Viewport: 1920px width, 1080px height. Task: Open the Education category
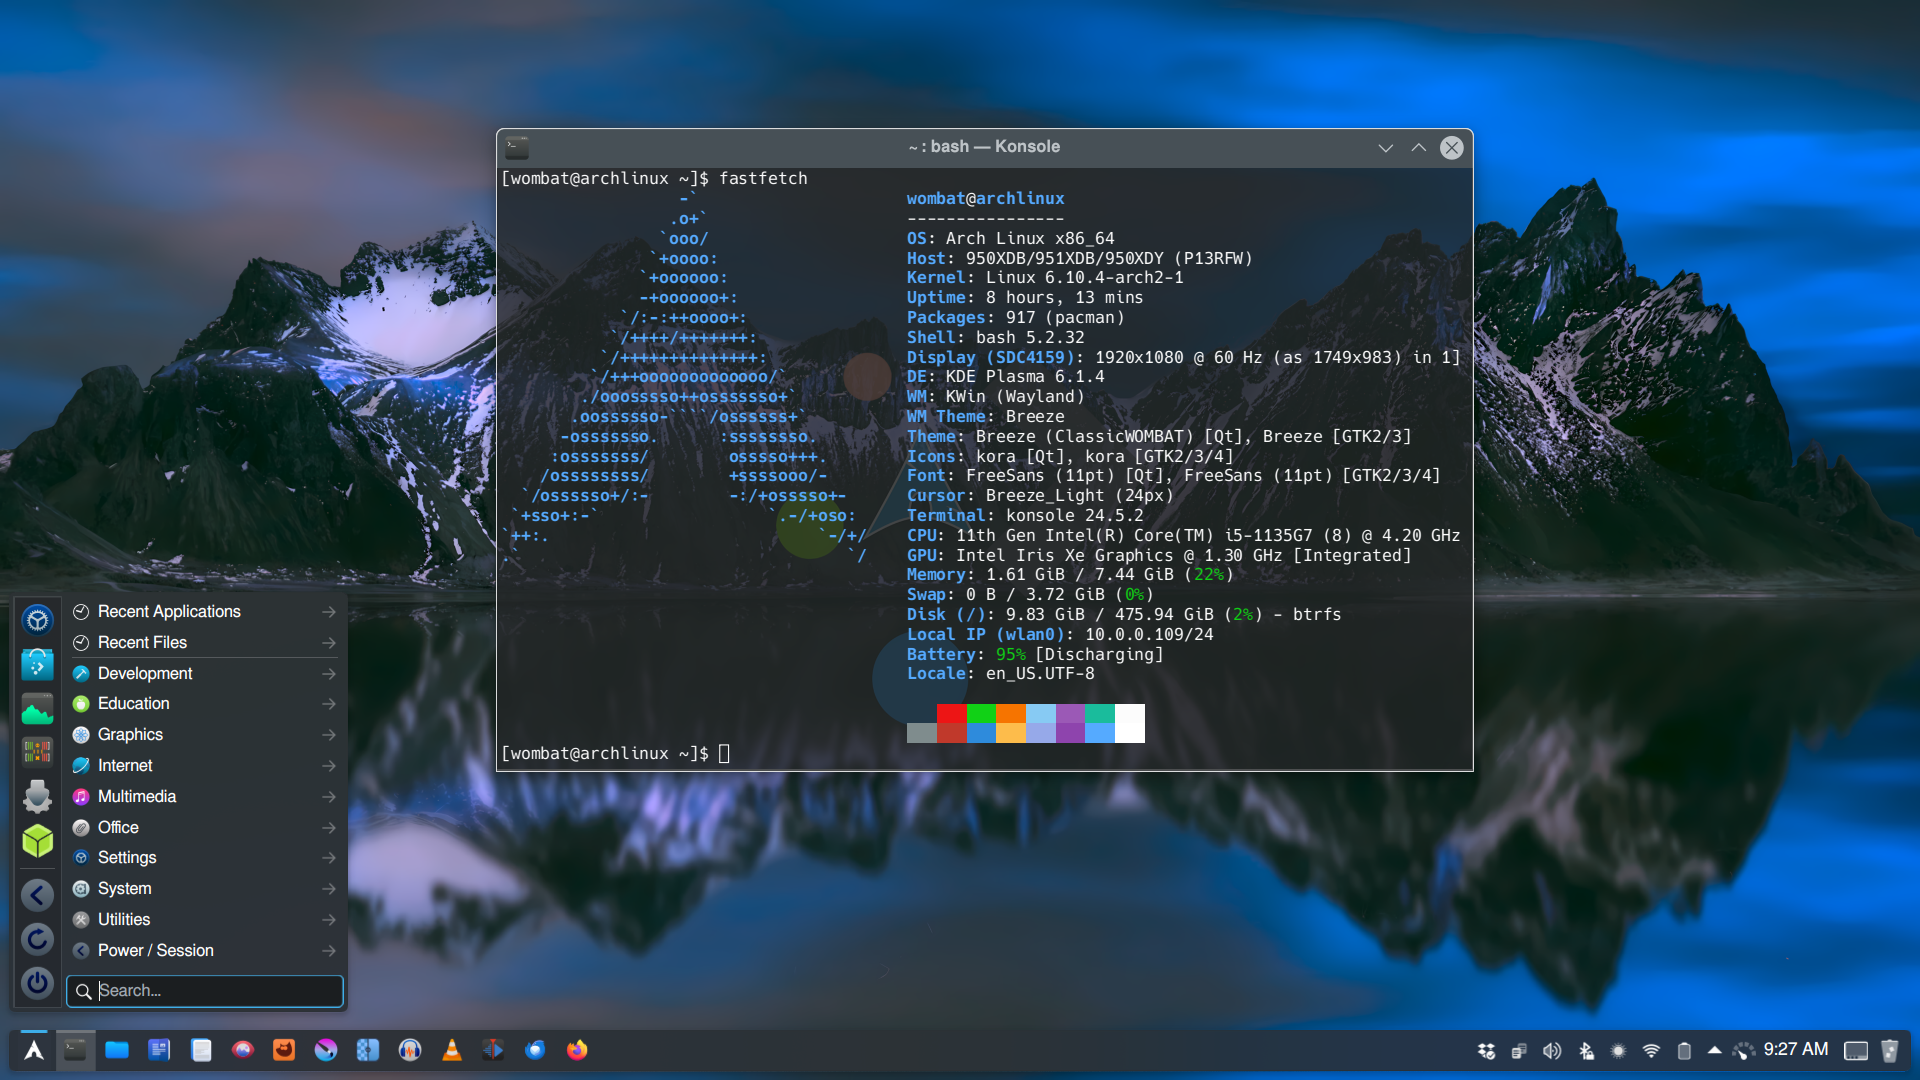click(x=204, y=704)
